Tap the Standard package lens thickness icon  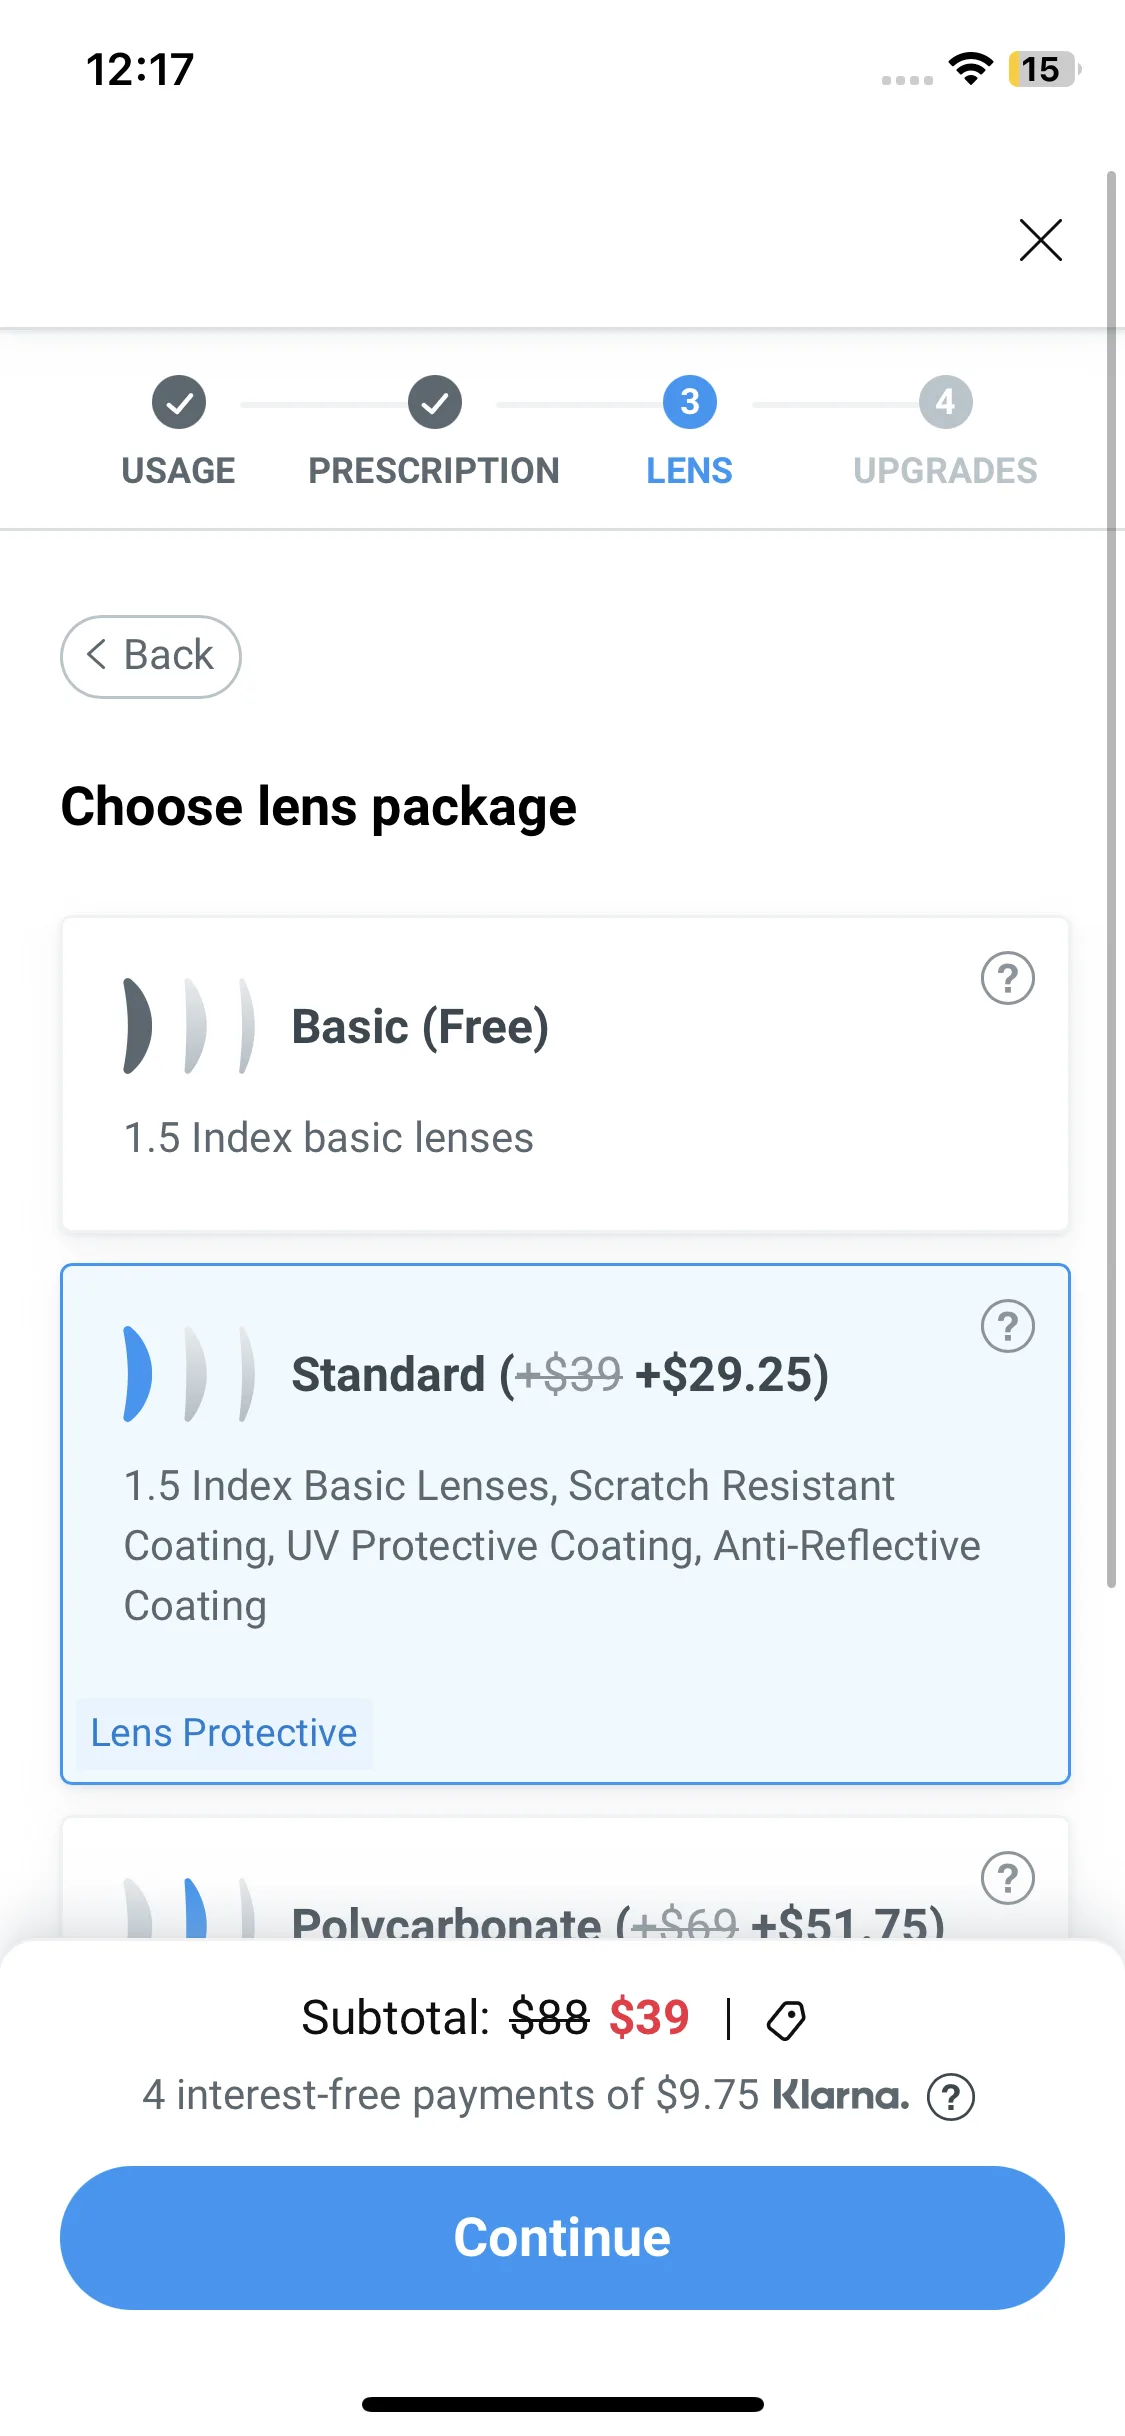188,1374
